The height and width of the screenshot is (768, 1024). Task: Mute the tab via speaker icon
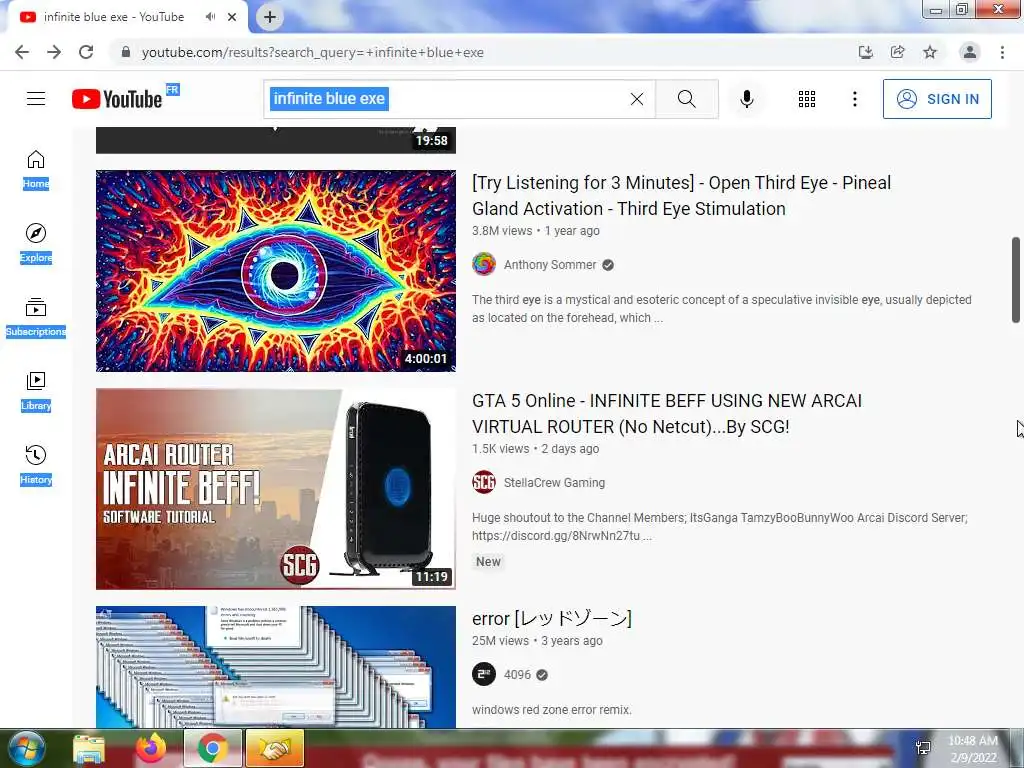click(x=210, y=17)
